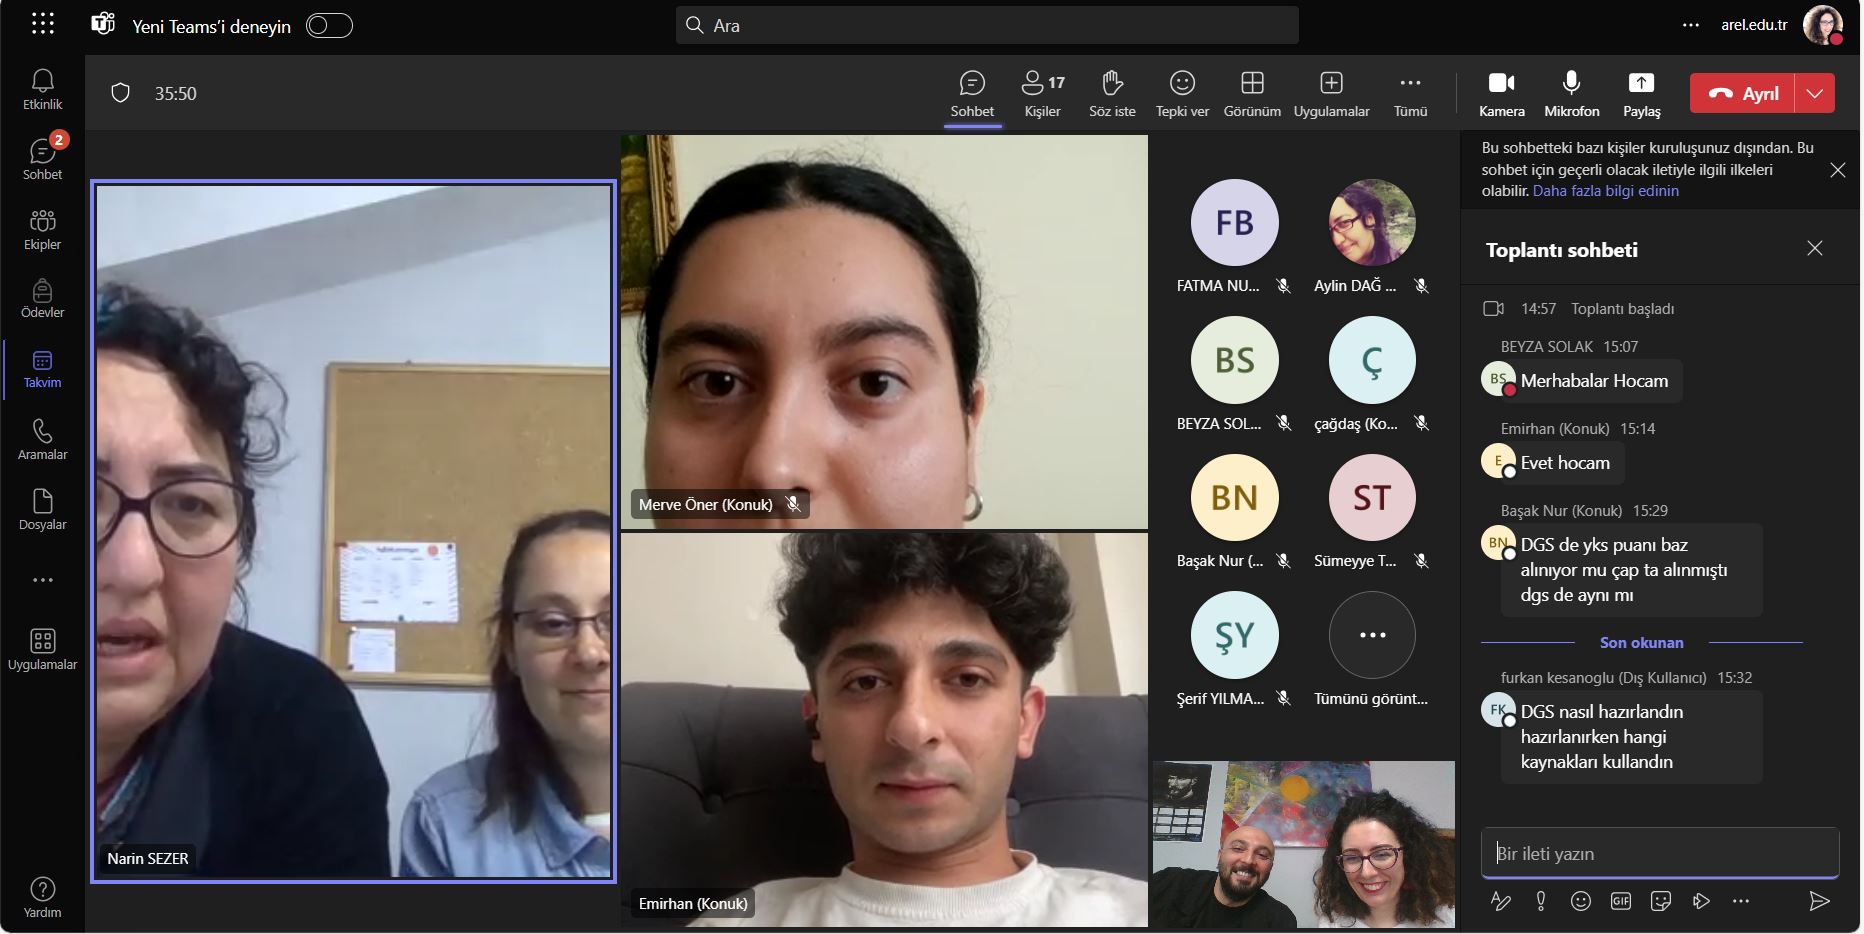Image resolution: width=1864 pixels, height=934 pixels.
Task: Open Görünüm view options
Action: point(1252,94)
